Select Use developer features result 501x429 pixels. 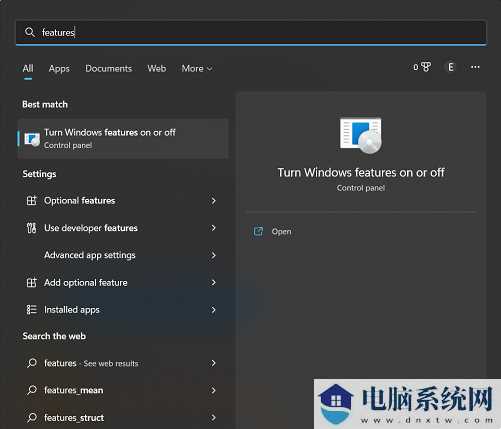tap(123, 228)
